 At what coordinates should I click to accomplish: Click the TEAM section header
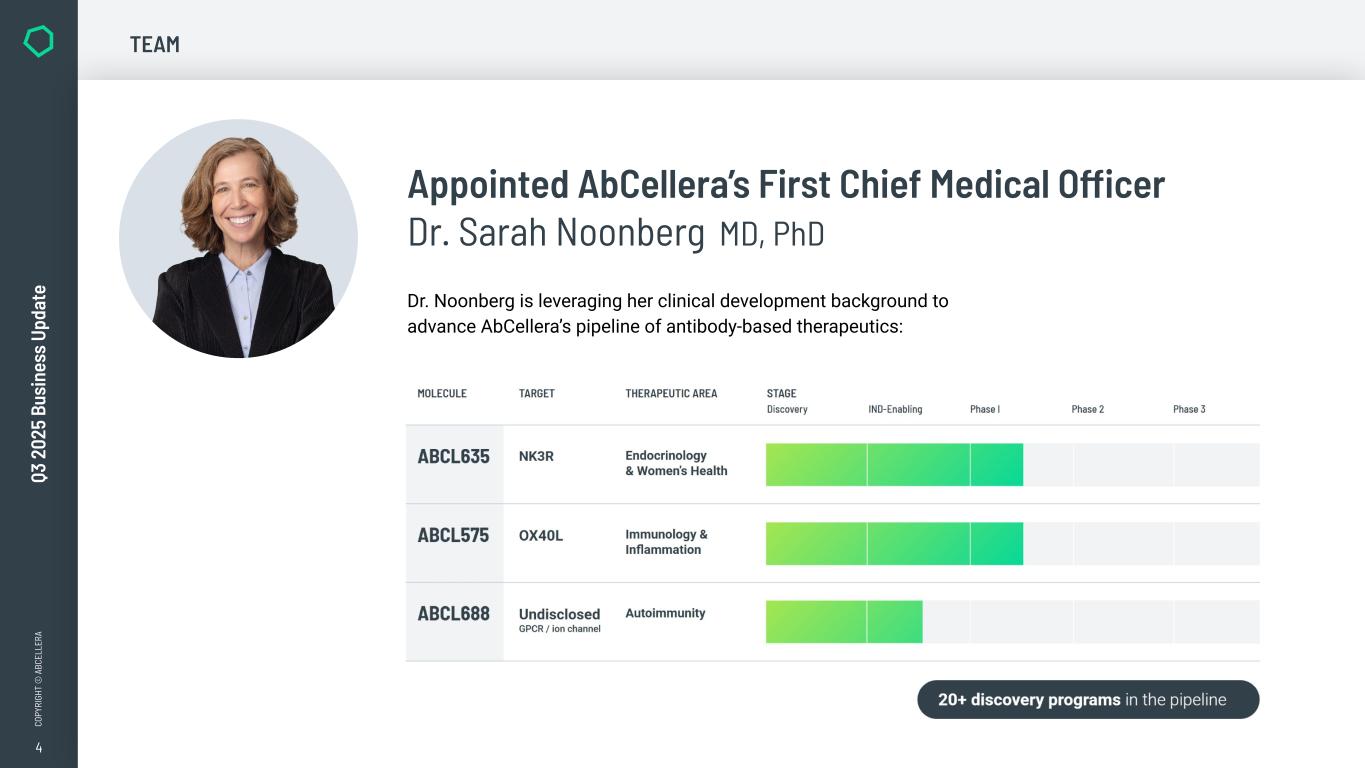coord(155,44)
